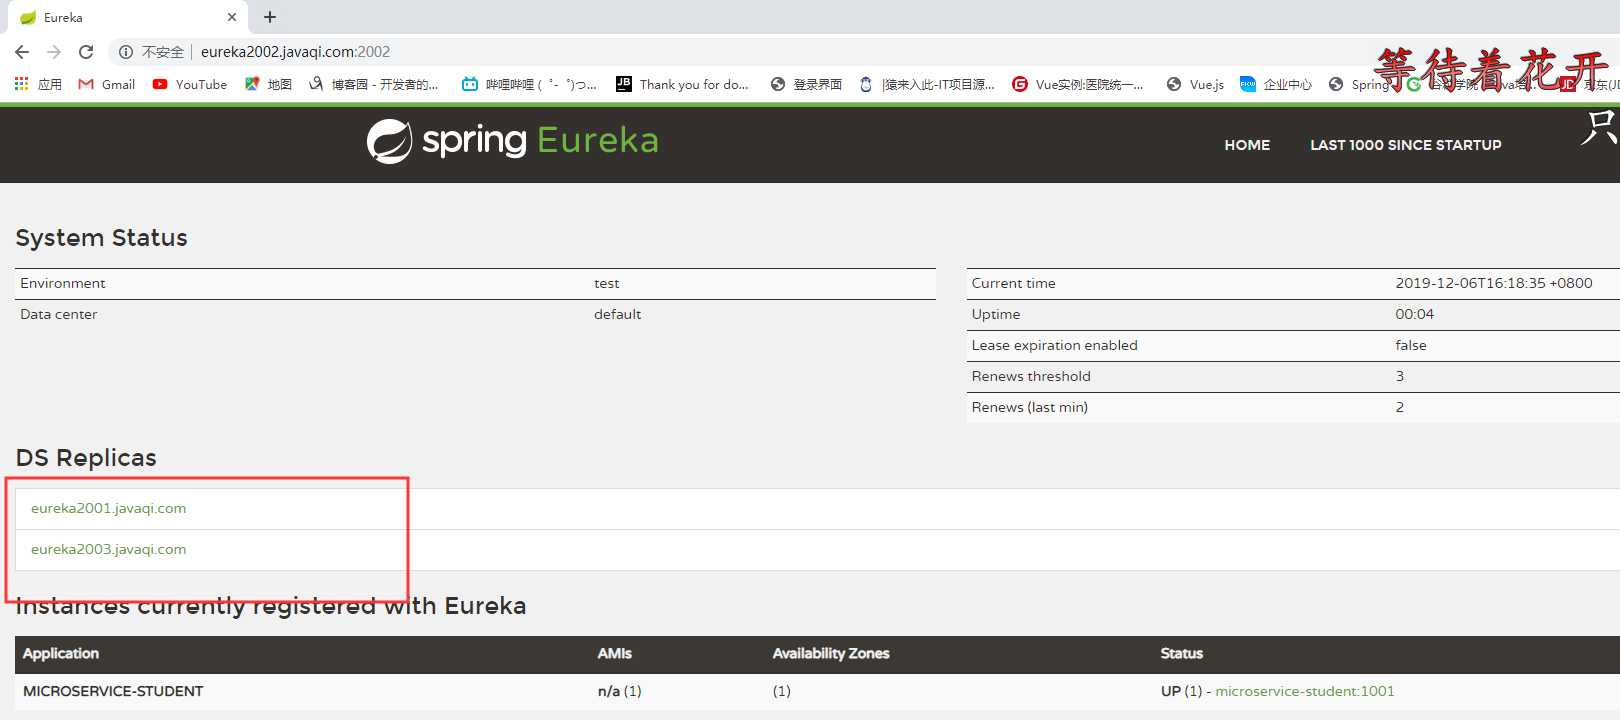Open the 登录界面 bookmark
The height and width of the screenshot is (720, 1620).
[x=806, y=85]
